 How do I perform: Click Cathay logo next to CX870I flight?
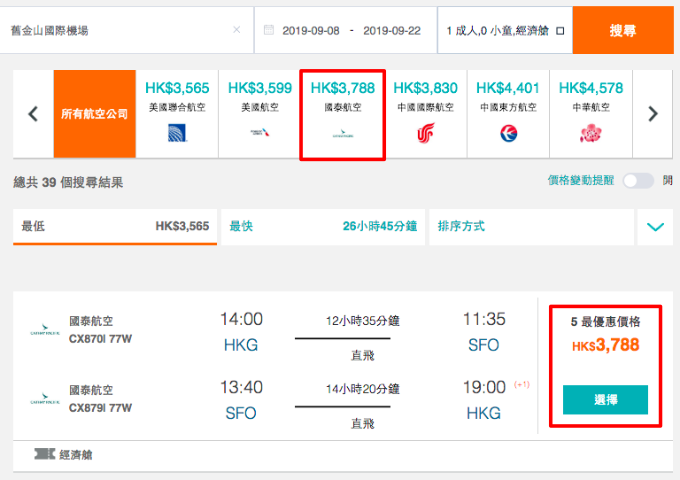click(45, 330)
